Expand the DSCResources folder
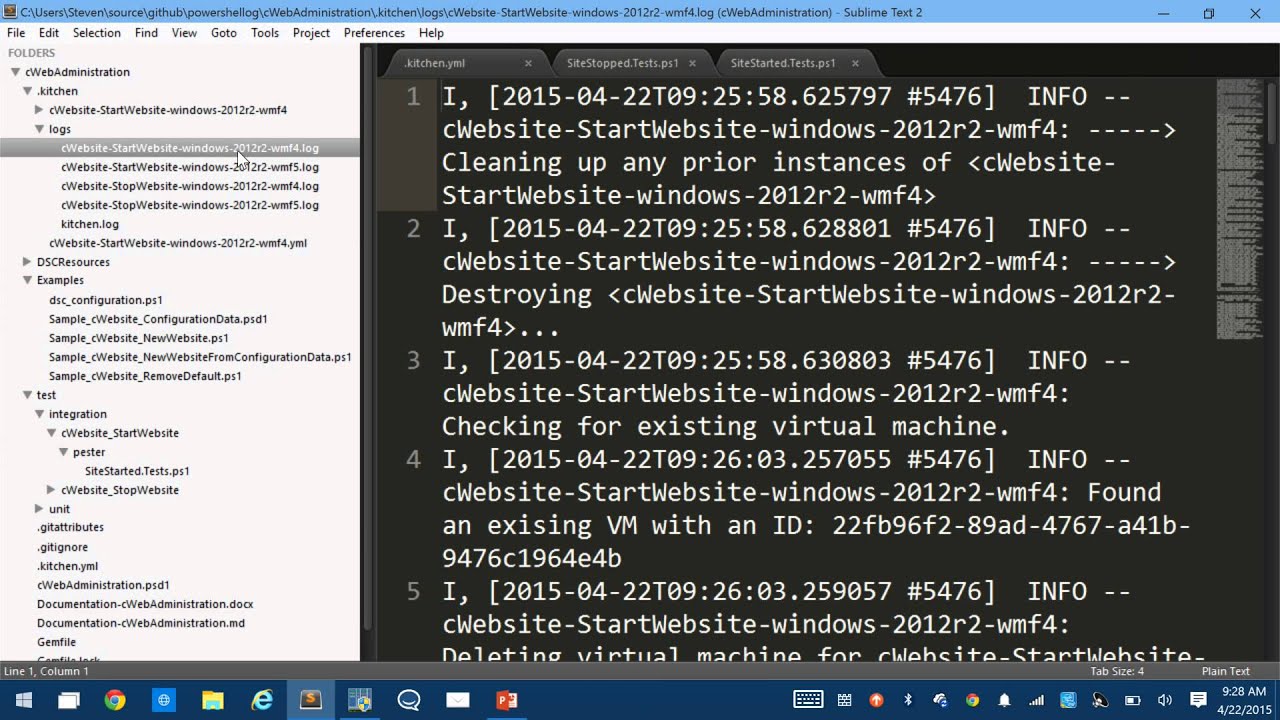The width and height of the screenshot is (1280, 720). click(x=27, y=262)
